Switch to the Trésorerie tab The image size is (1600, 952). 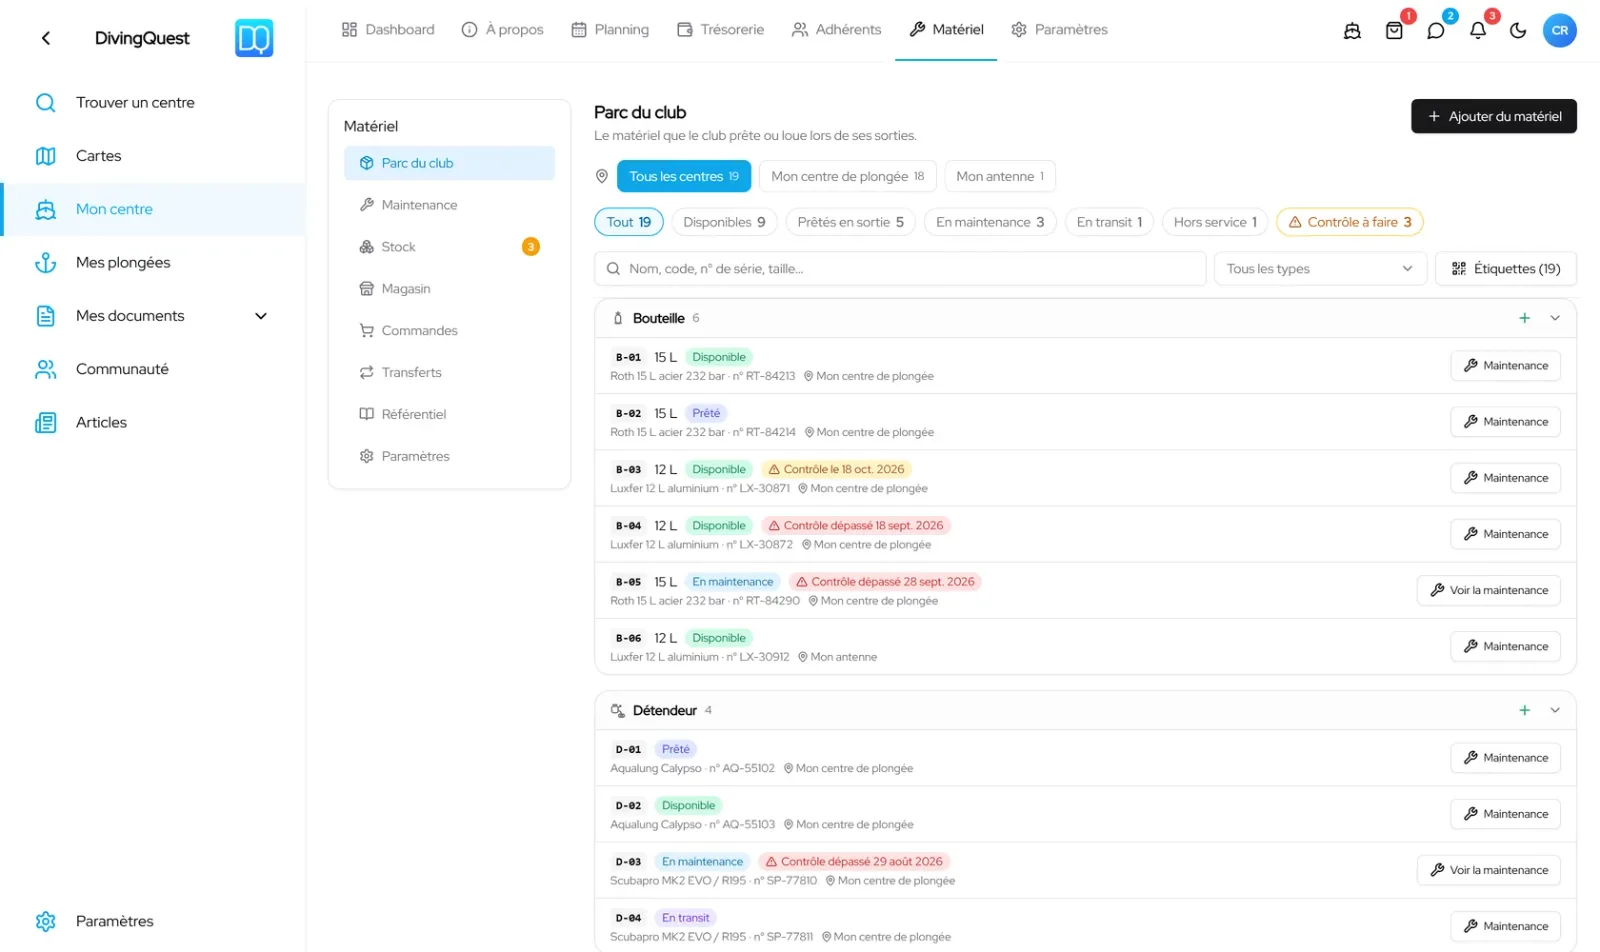pyautogui.click(x=720, y=30)
